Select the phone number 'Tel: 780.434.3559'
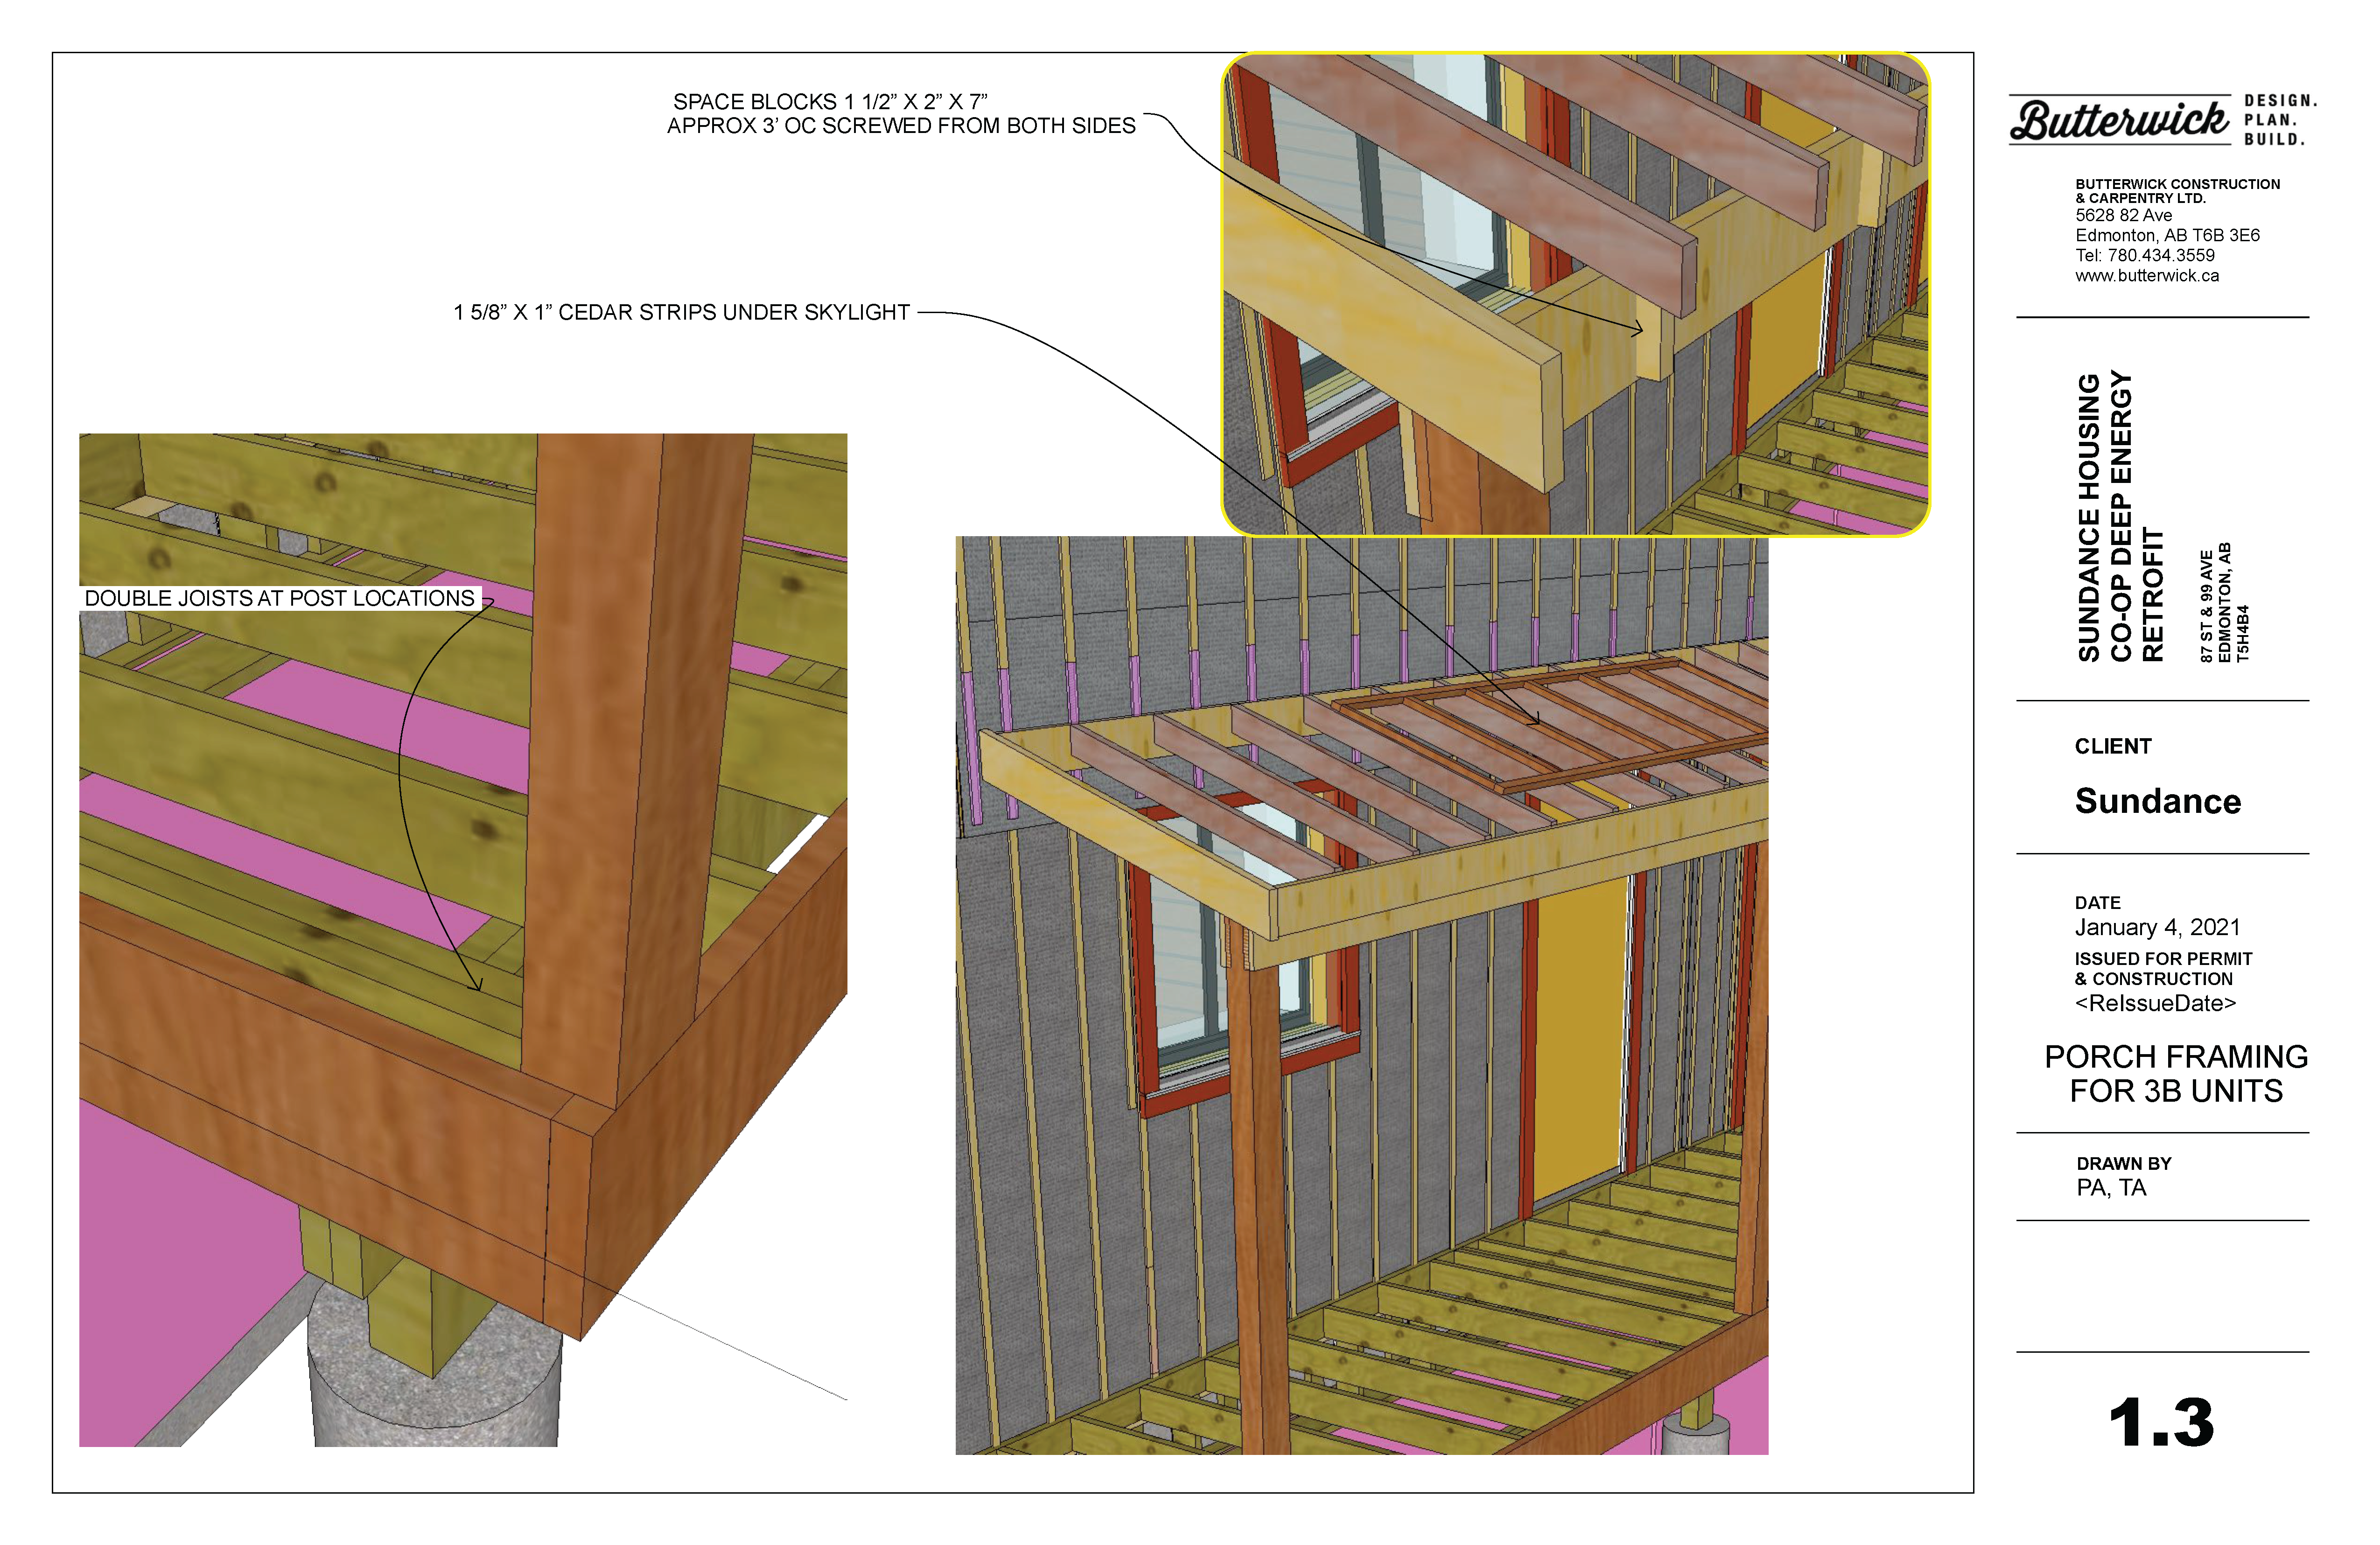Screen dimensions: 2380x1545 pyautogui.click(x=2145, y=256)
